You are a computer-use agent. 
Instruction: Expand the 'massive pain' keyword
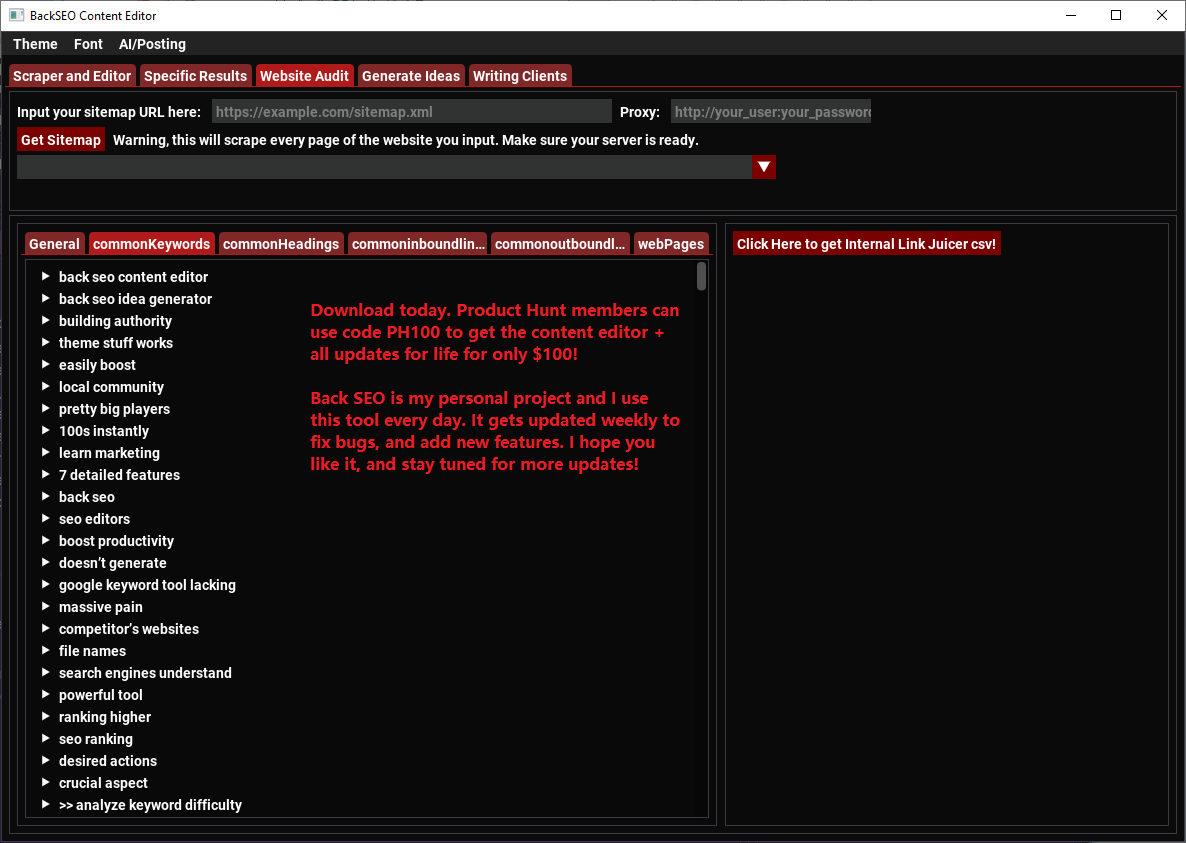(45, 606)
